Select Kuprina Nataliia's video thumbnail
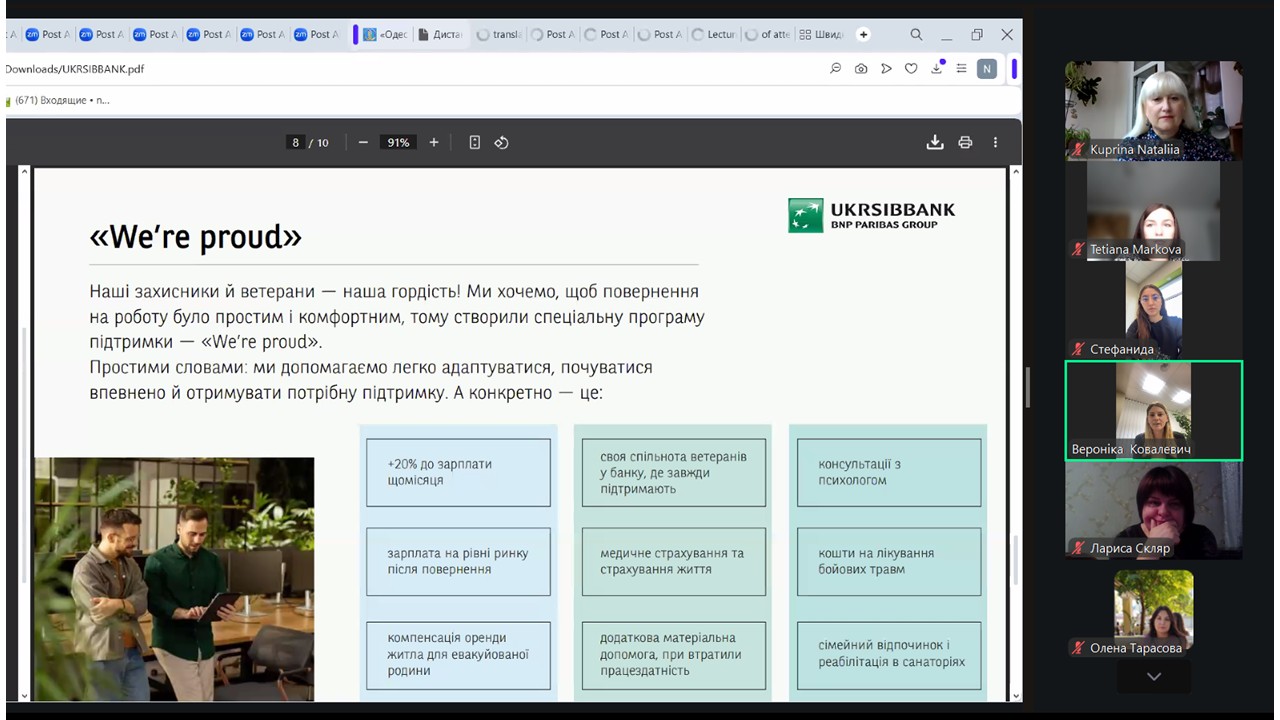Image resolution: width=1280 pixels, height=720 pixels. [1153, 110]
